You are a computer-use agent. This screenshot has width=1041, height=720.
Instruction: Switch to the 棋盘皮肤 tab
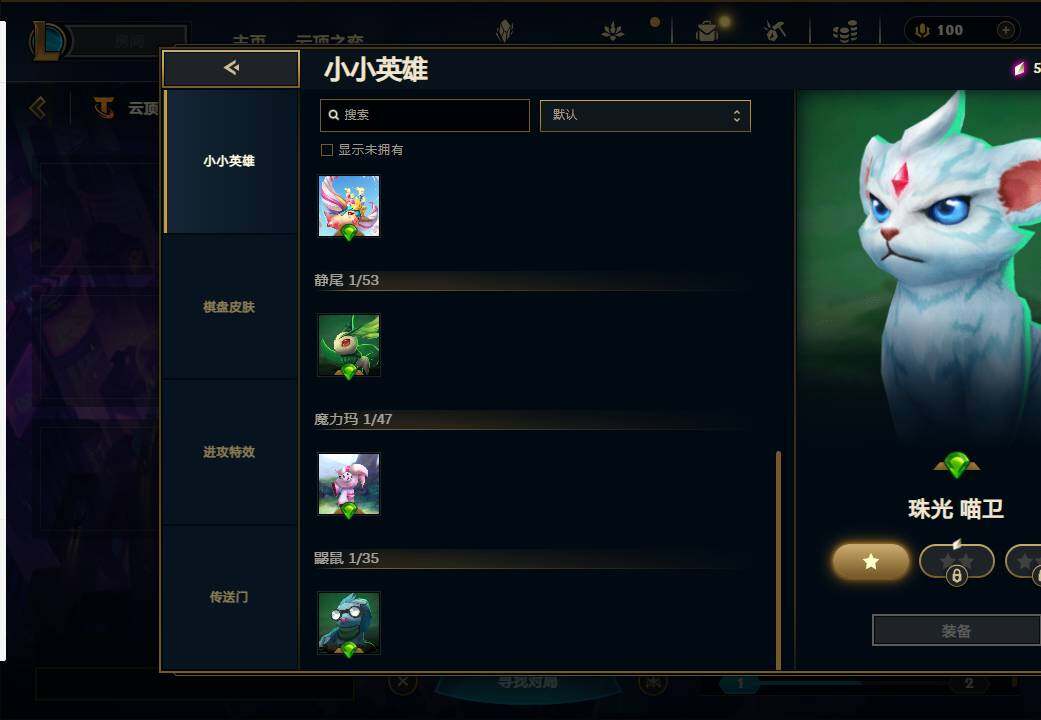[229, 307]
